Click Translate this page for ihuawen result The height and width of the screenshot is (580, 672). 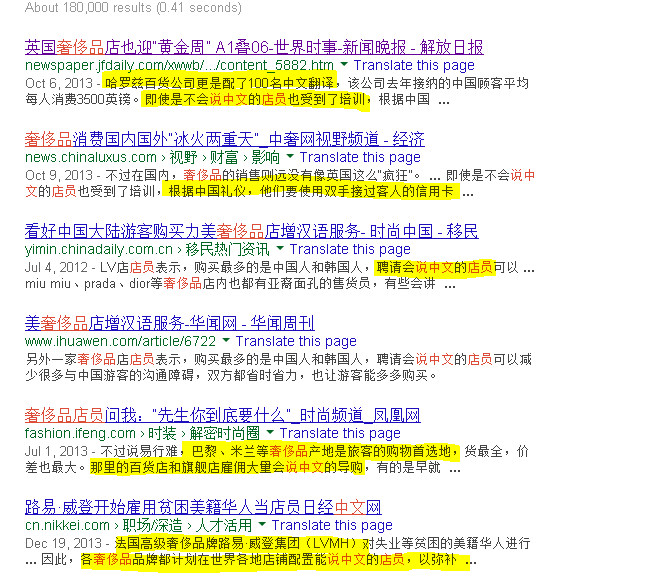tap(296, 341)
